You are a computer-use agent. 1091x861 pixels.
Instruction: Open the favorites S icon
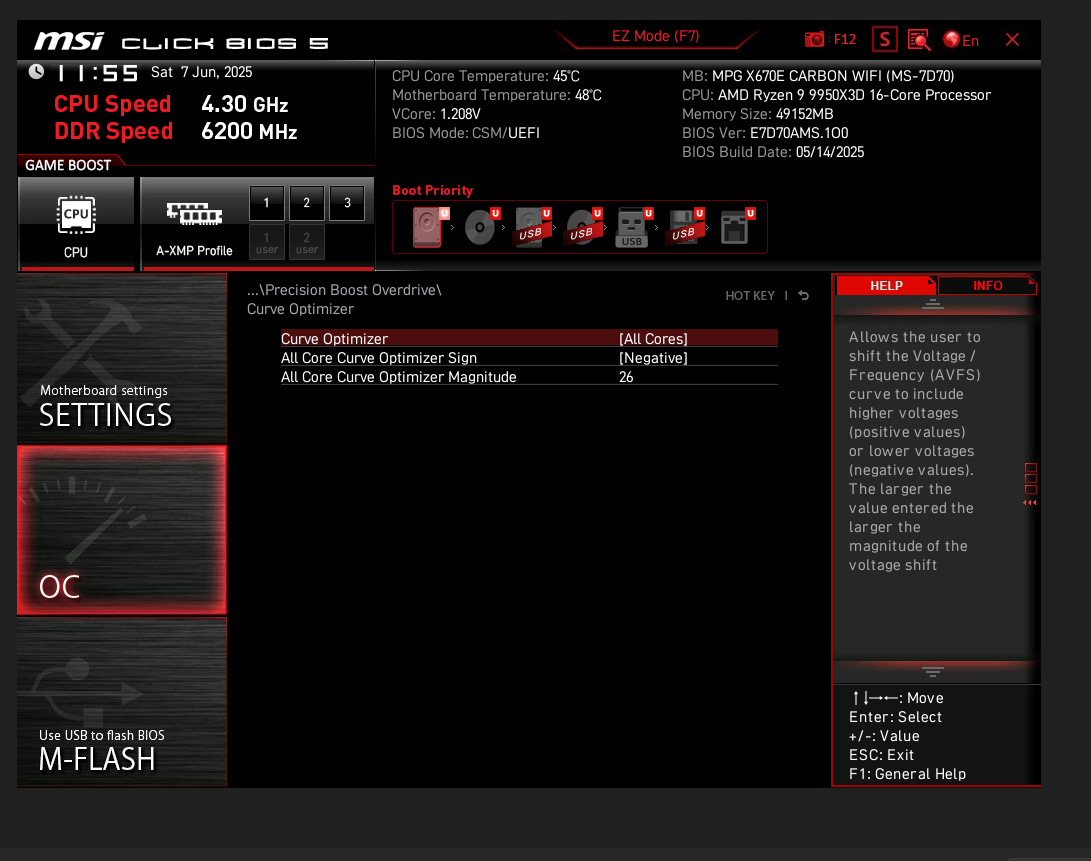point(884,40)
